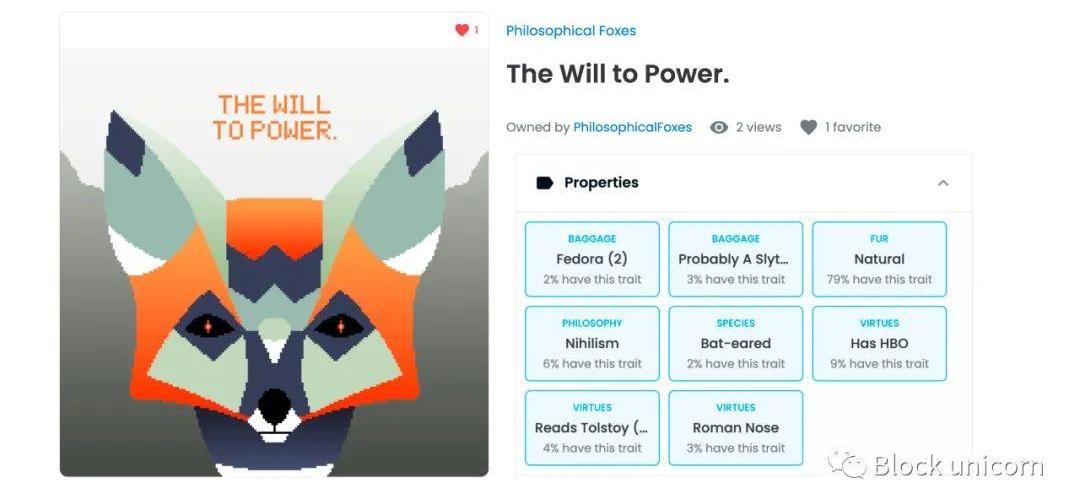Click the Block unicorn watermark logo
1080x480 pixels.
click(x=936, y=464)
